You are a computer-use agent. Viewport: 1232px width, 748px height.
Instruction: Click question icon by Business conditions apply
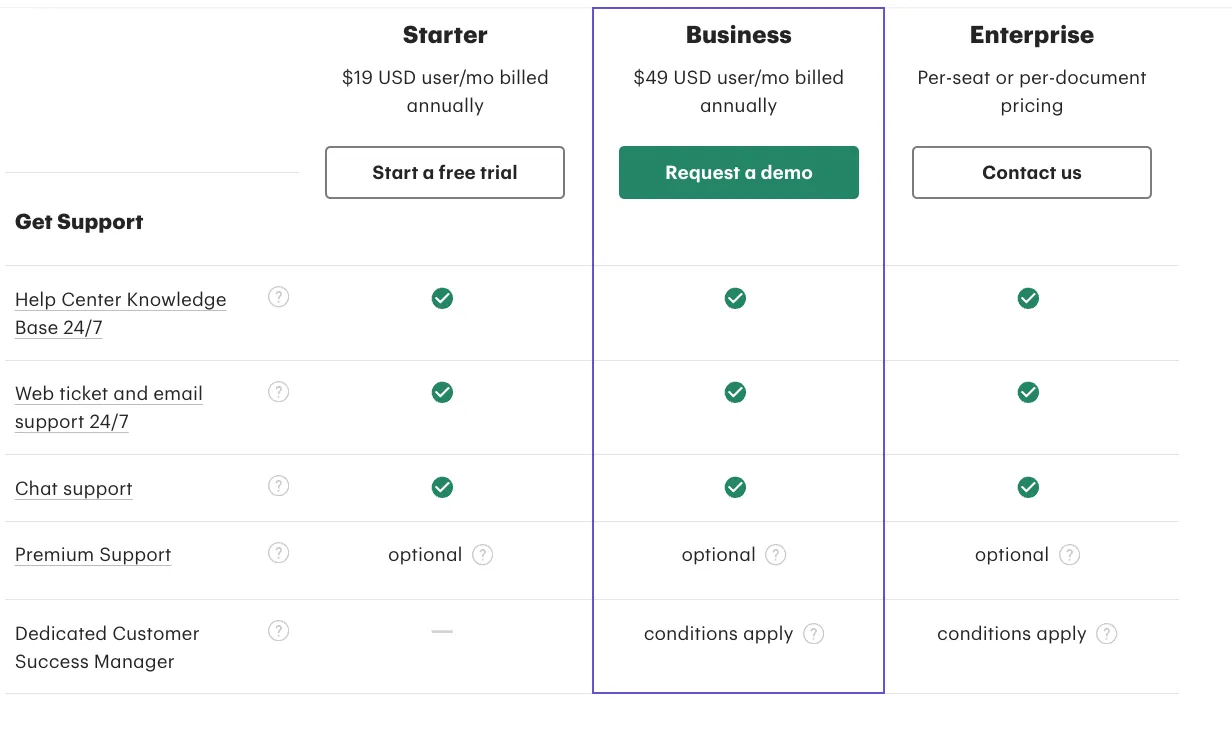coord(814,634)
